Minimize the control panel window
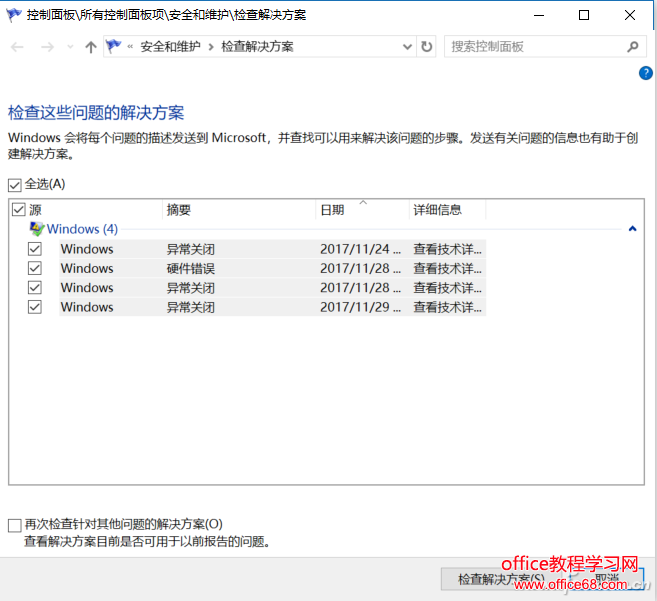The width and height of the screenshot is (657, 601). point(539,16)
